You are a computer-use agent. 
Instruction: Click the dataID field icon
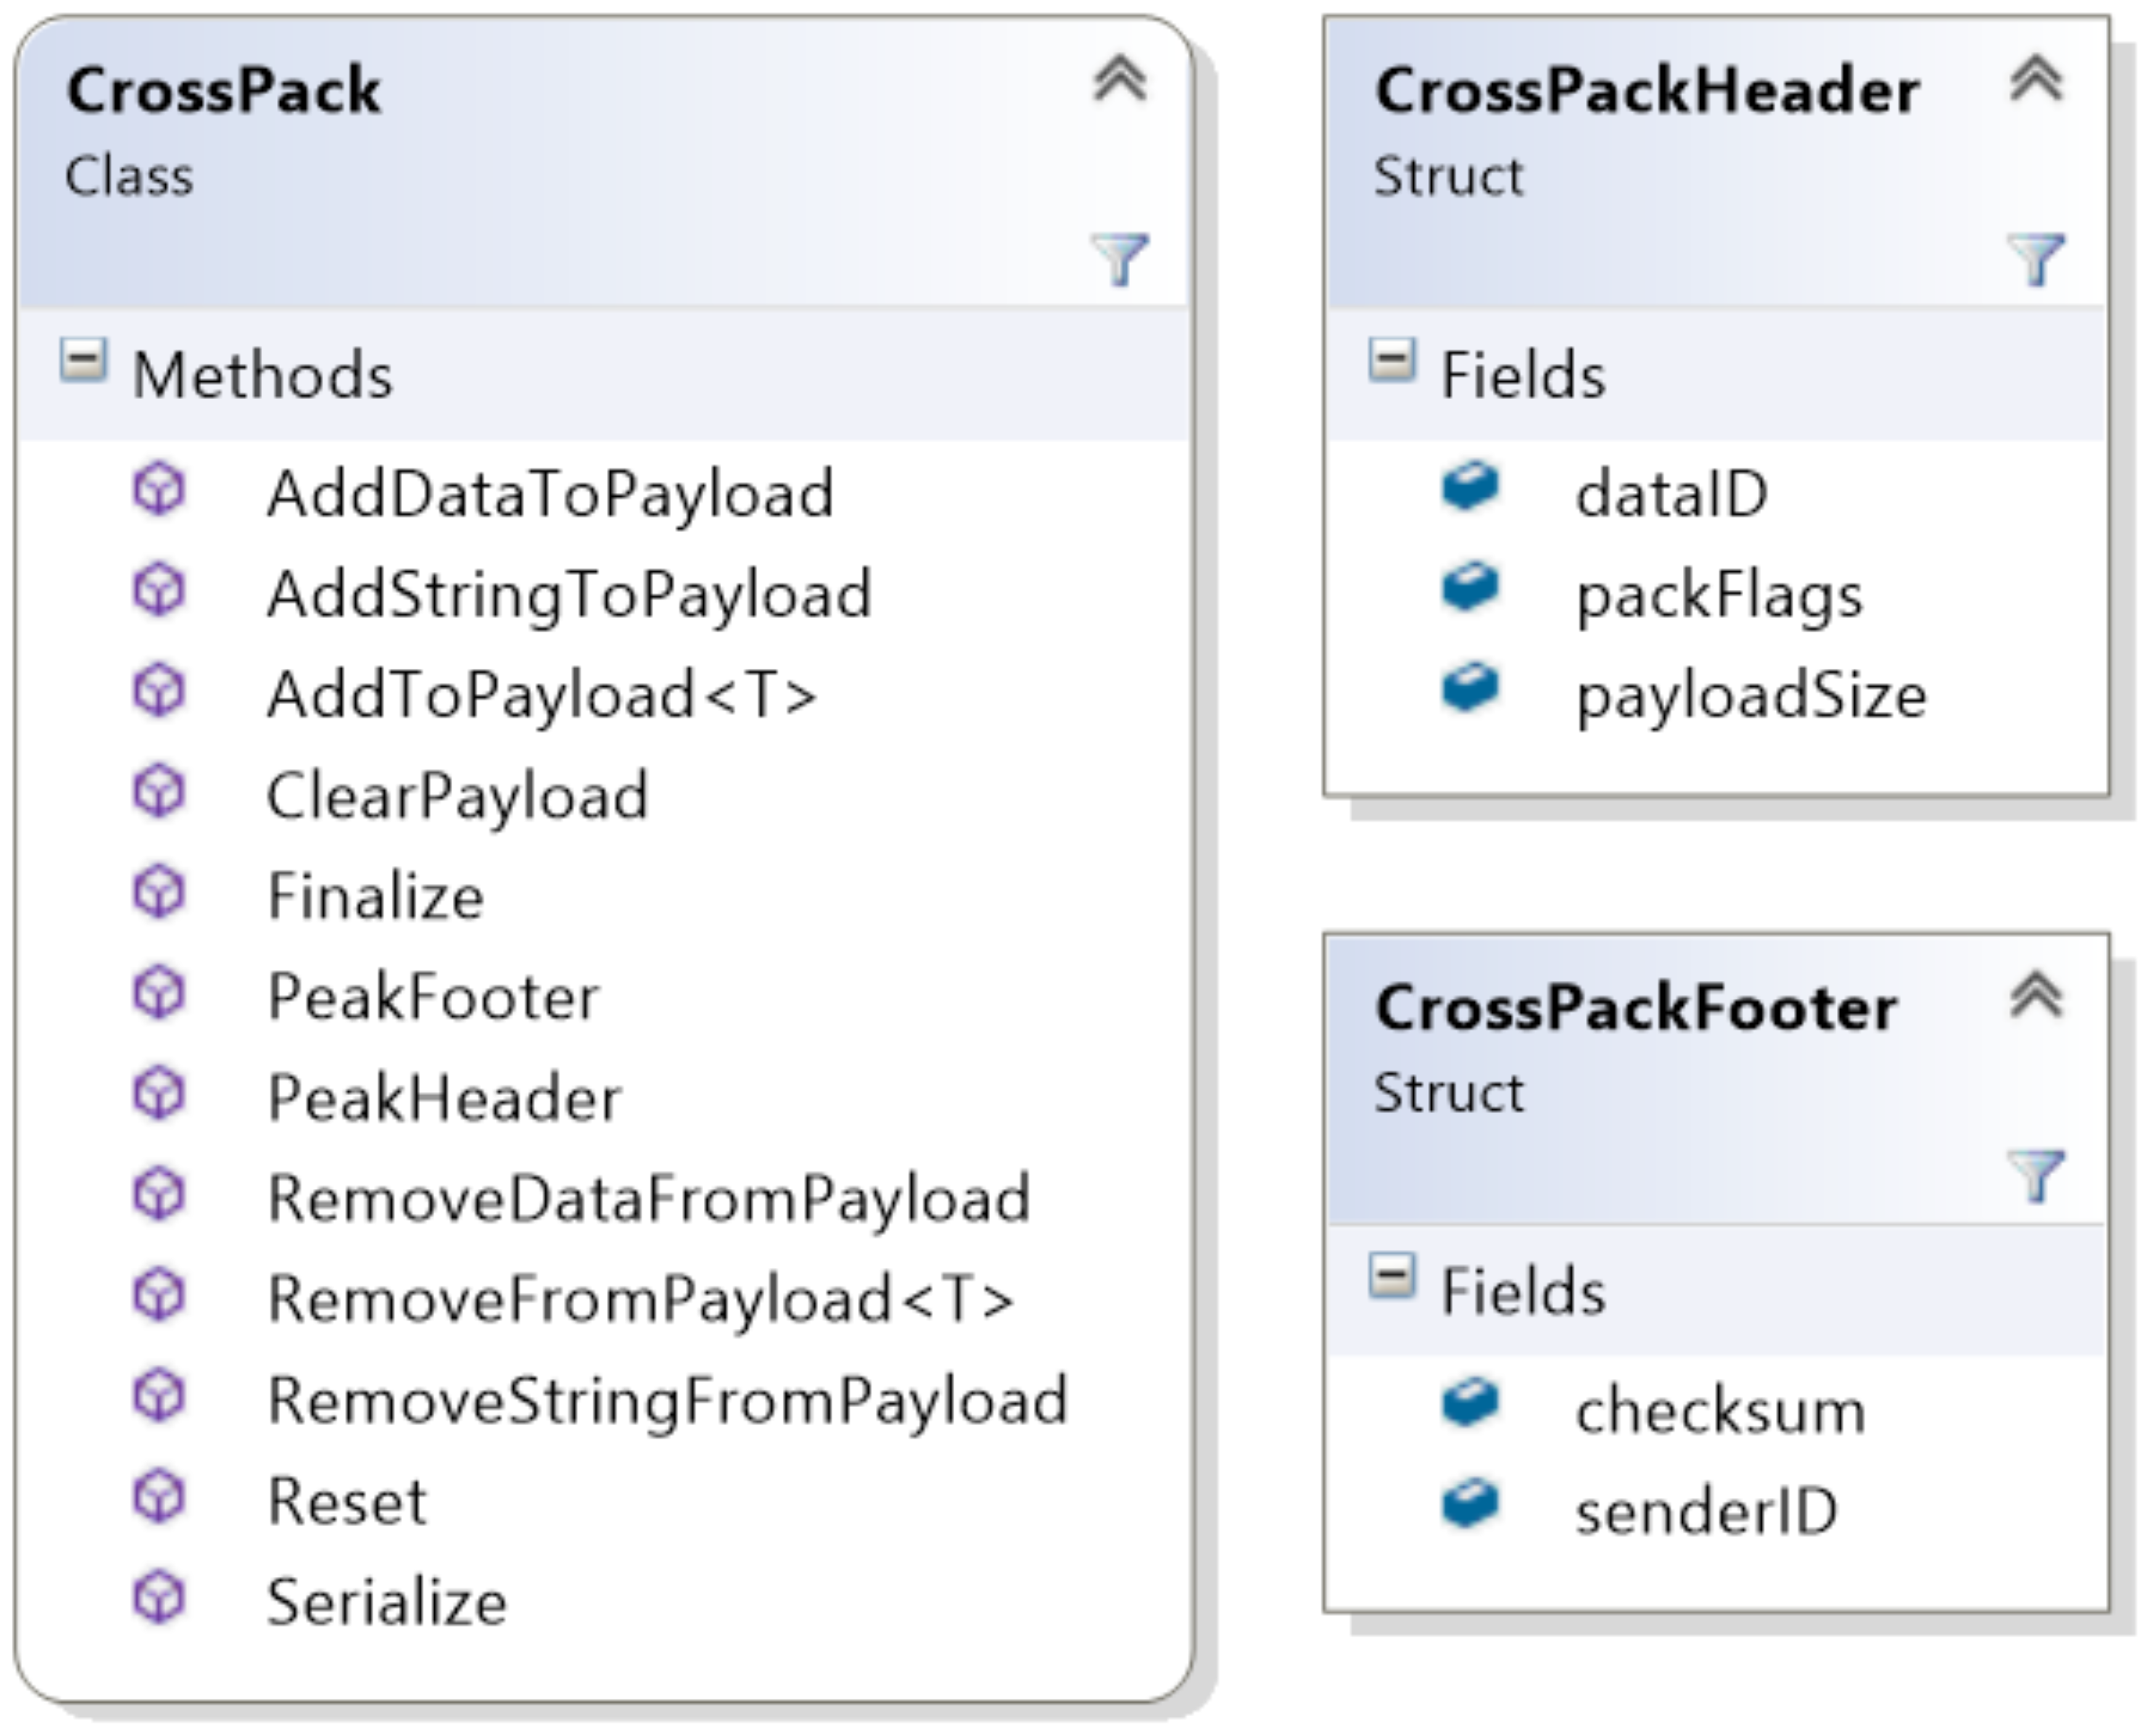click(1470, 487)
